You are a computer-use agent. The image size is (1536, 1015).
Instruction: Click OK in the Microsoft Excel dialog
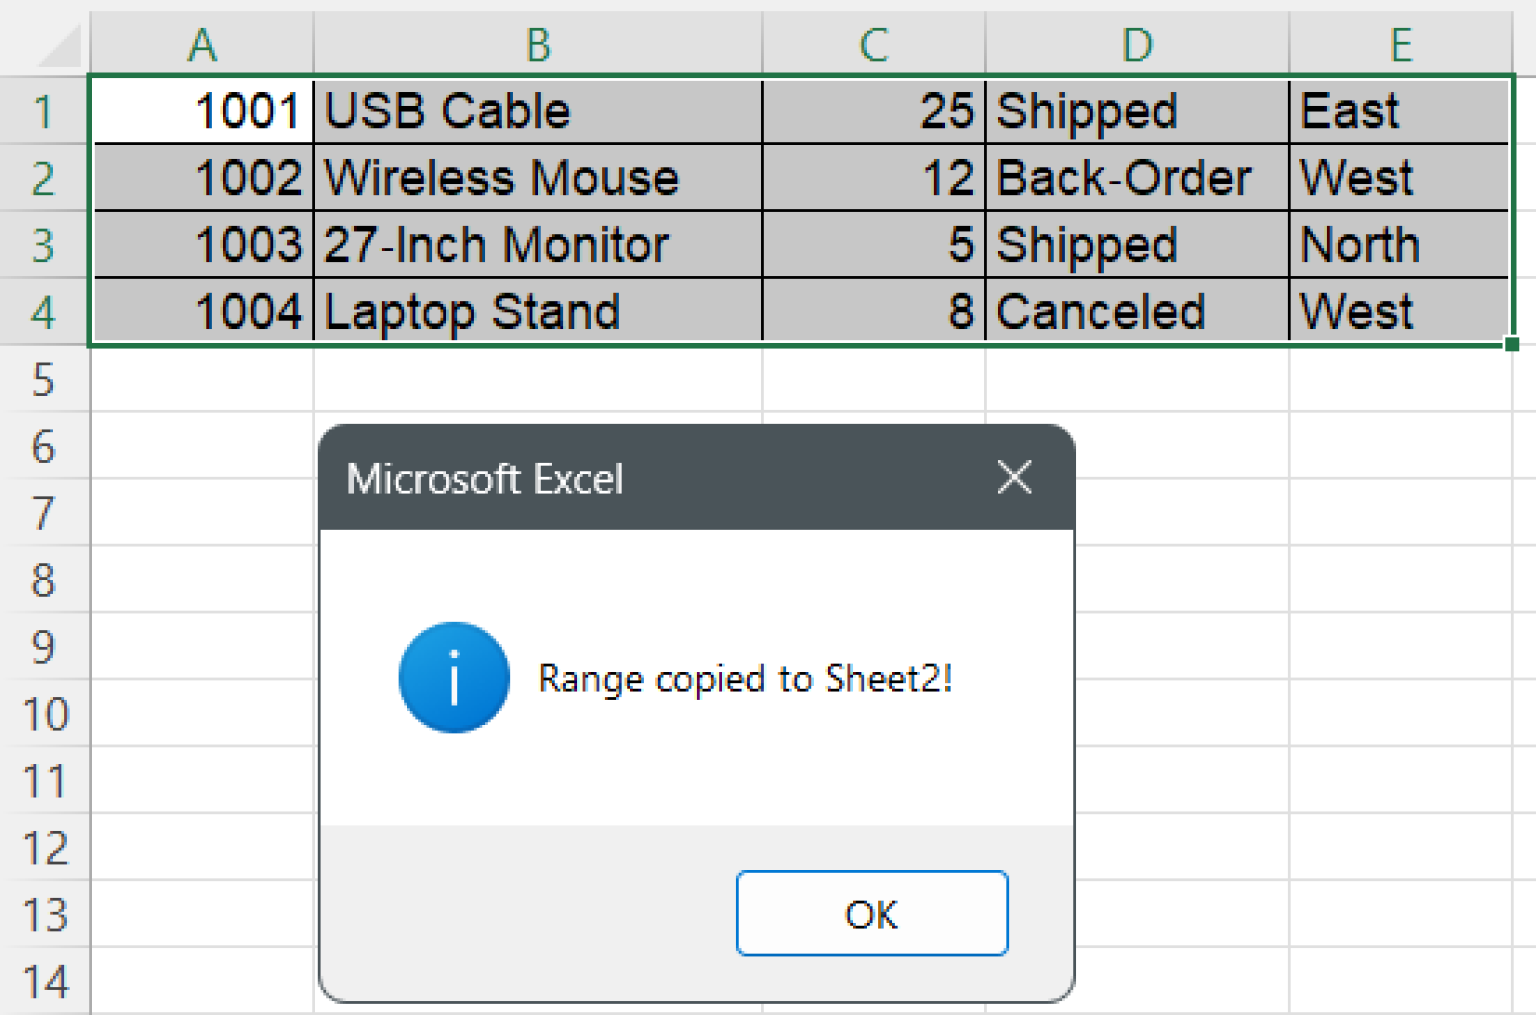(871, 913)
